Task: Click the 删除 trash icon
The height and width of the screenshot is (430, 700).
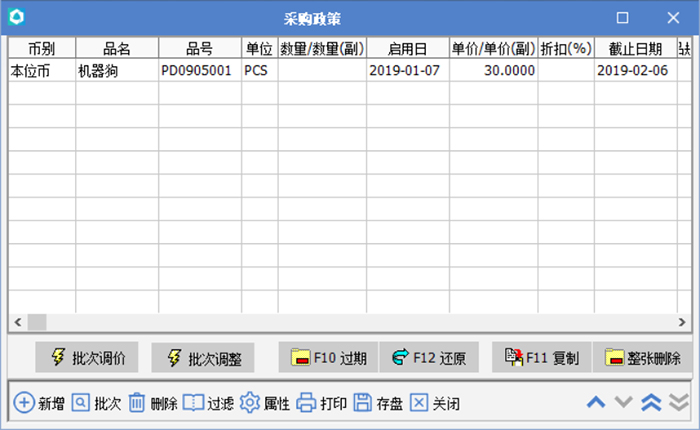Action: tap(137, 403)
